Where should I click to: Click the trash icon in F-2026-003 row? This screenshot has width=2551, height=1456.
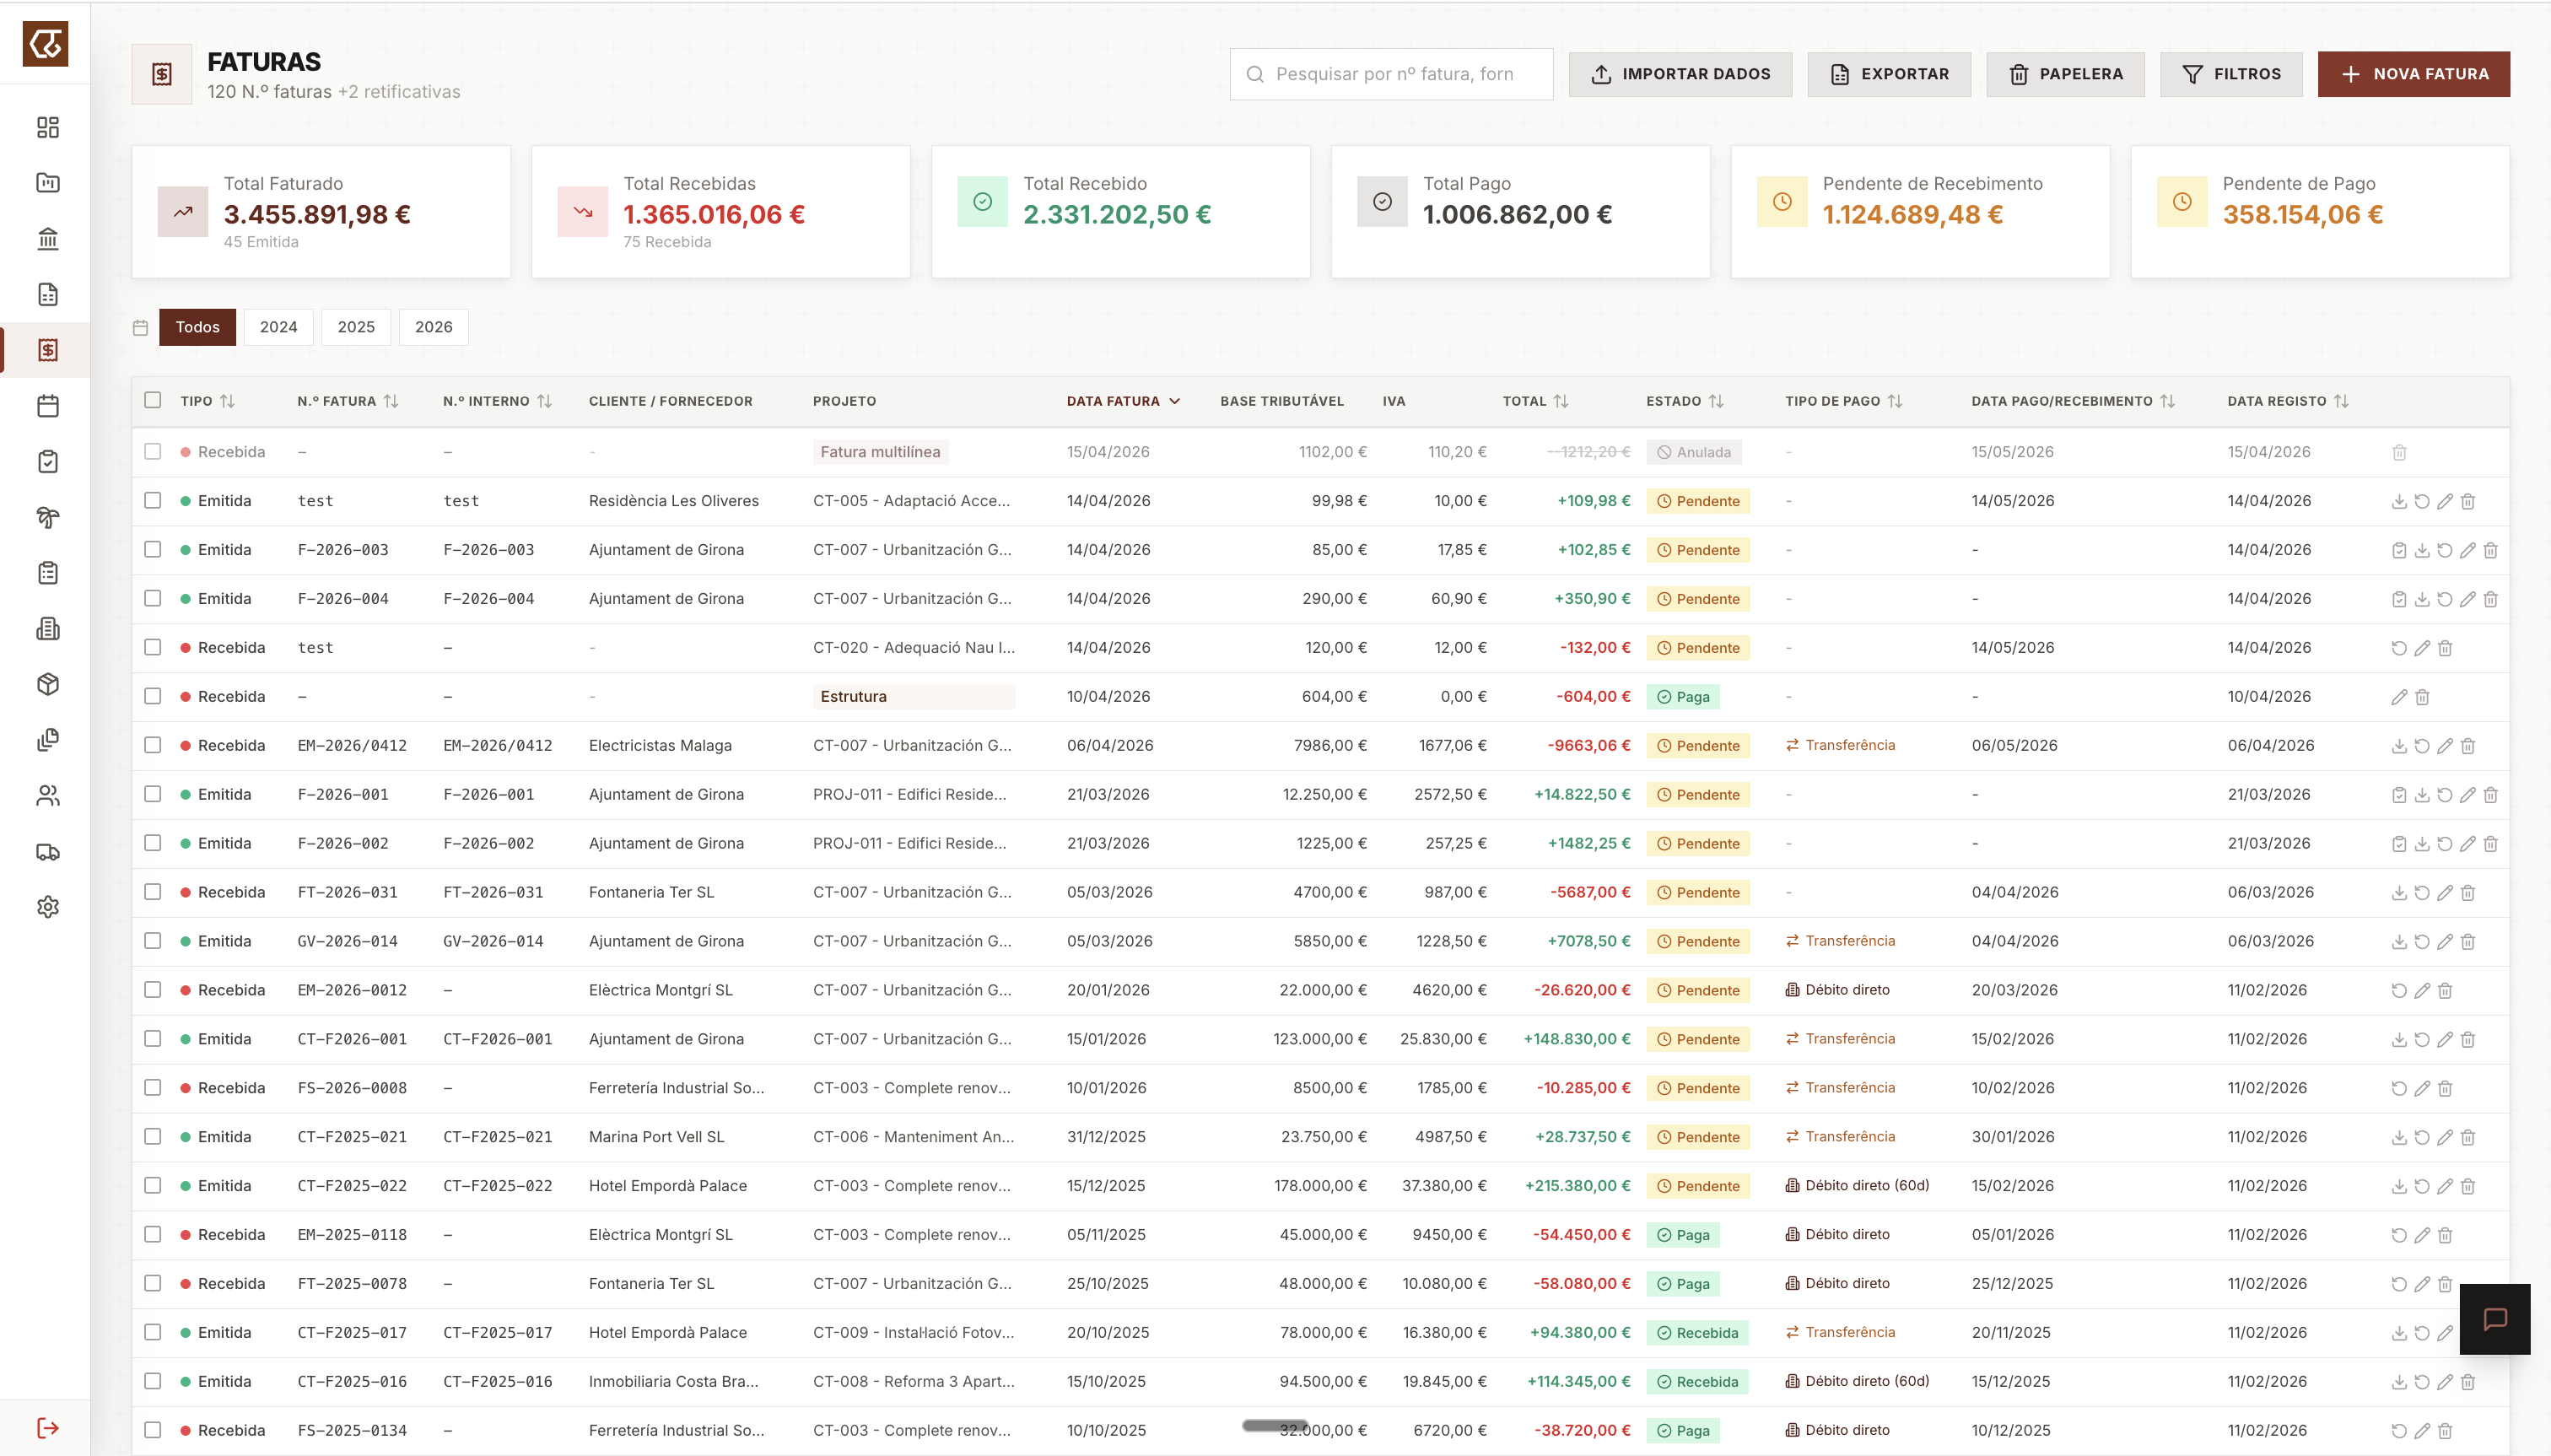tap(2490, 550)
